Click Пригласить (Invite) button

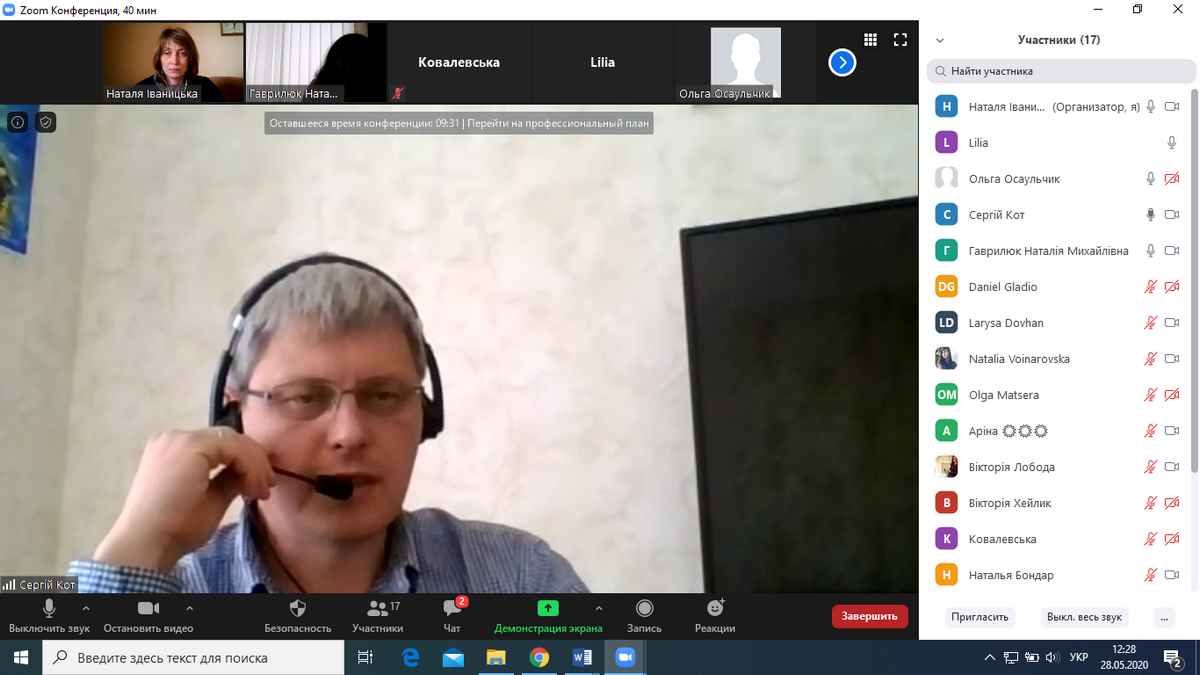tap(979, 617)
